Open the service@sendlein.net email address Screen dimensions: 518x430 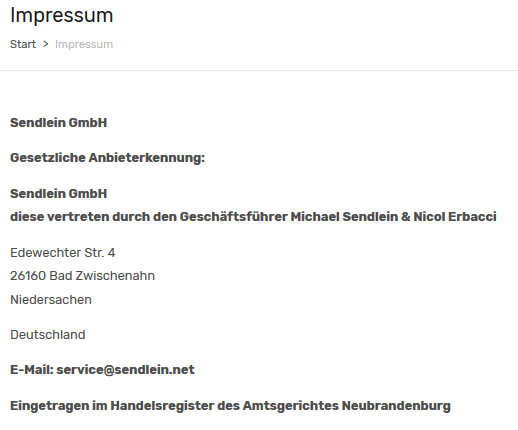[125, 370]
